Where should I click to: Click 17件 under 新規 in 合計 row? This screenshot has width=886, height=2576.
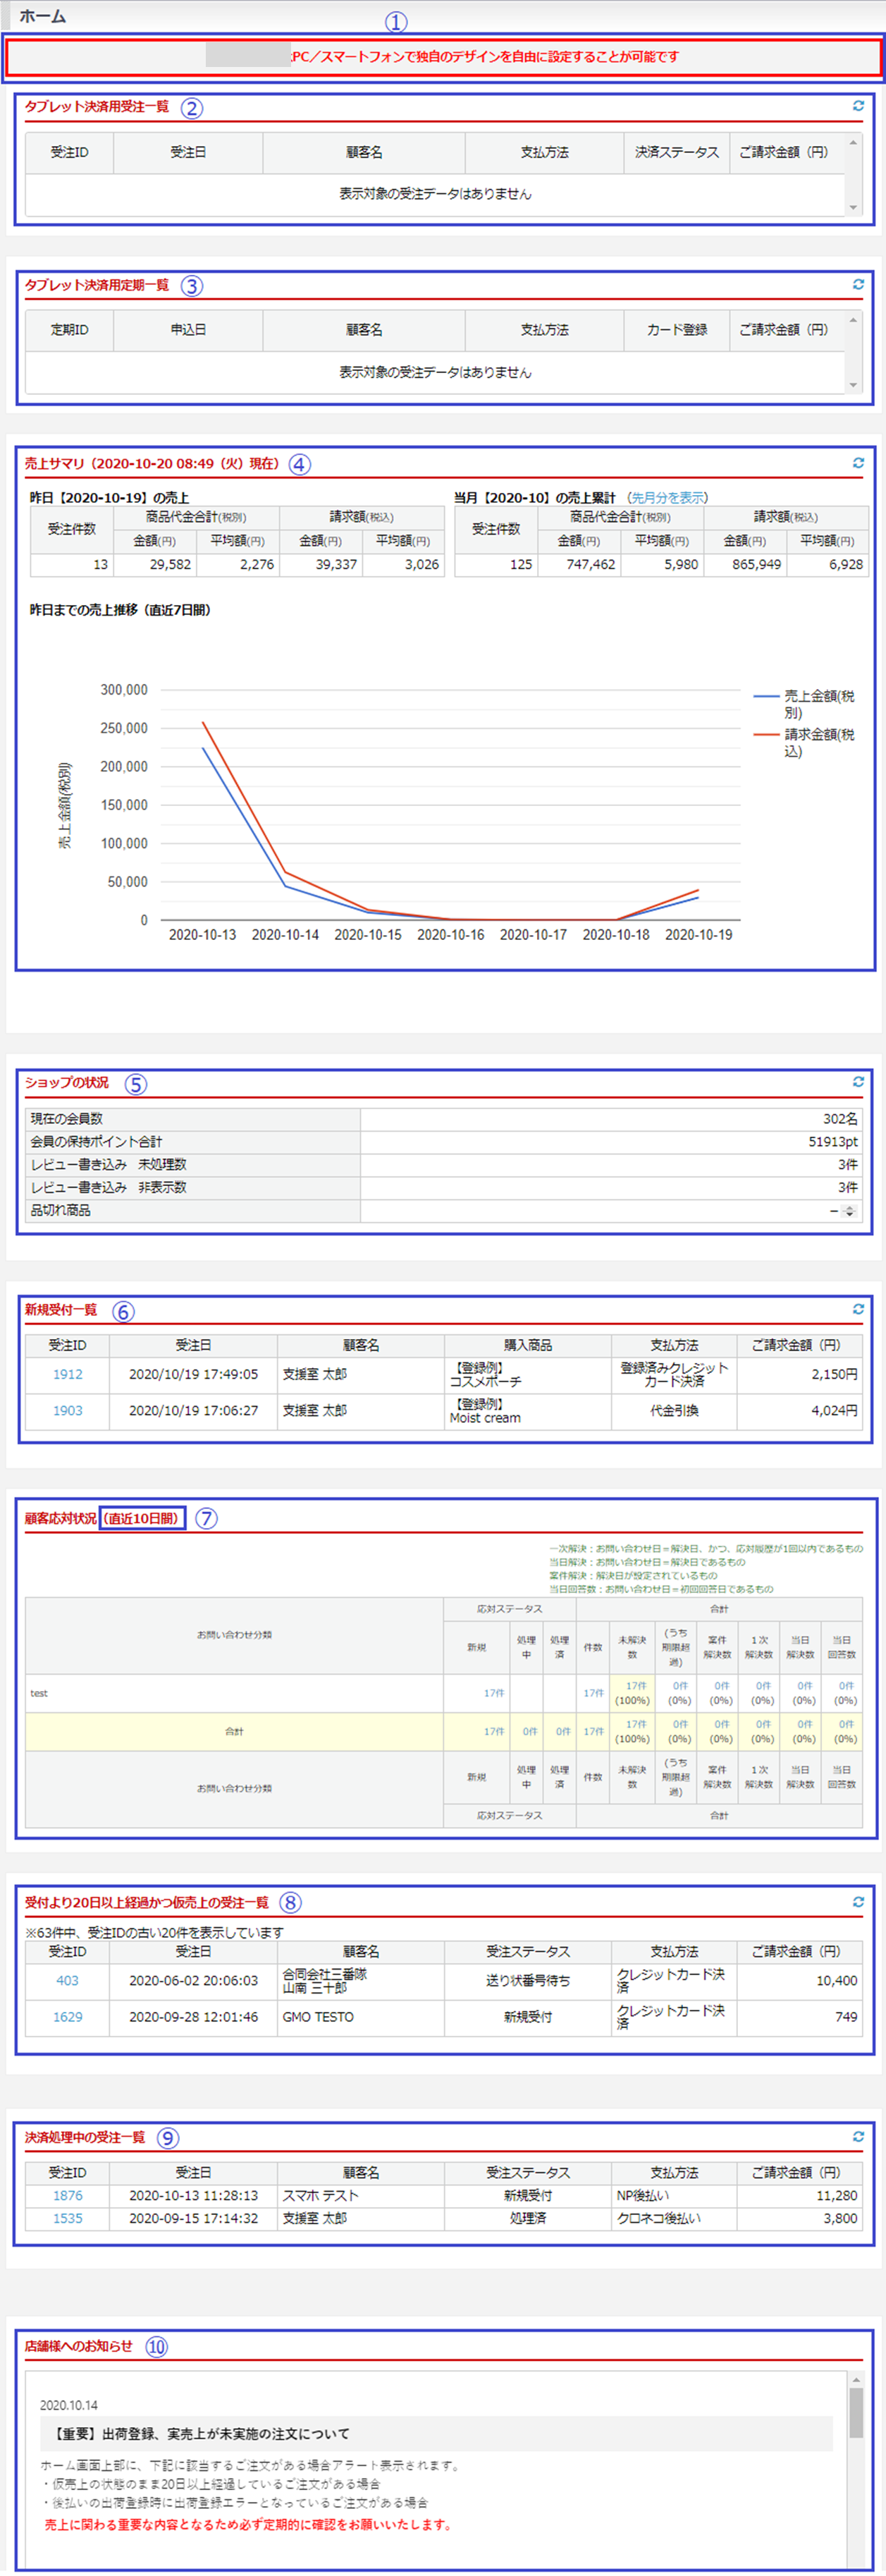(x=494, y=1731)
